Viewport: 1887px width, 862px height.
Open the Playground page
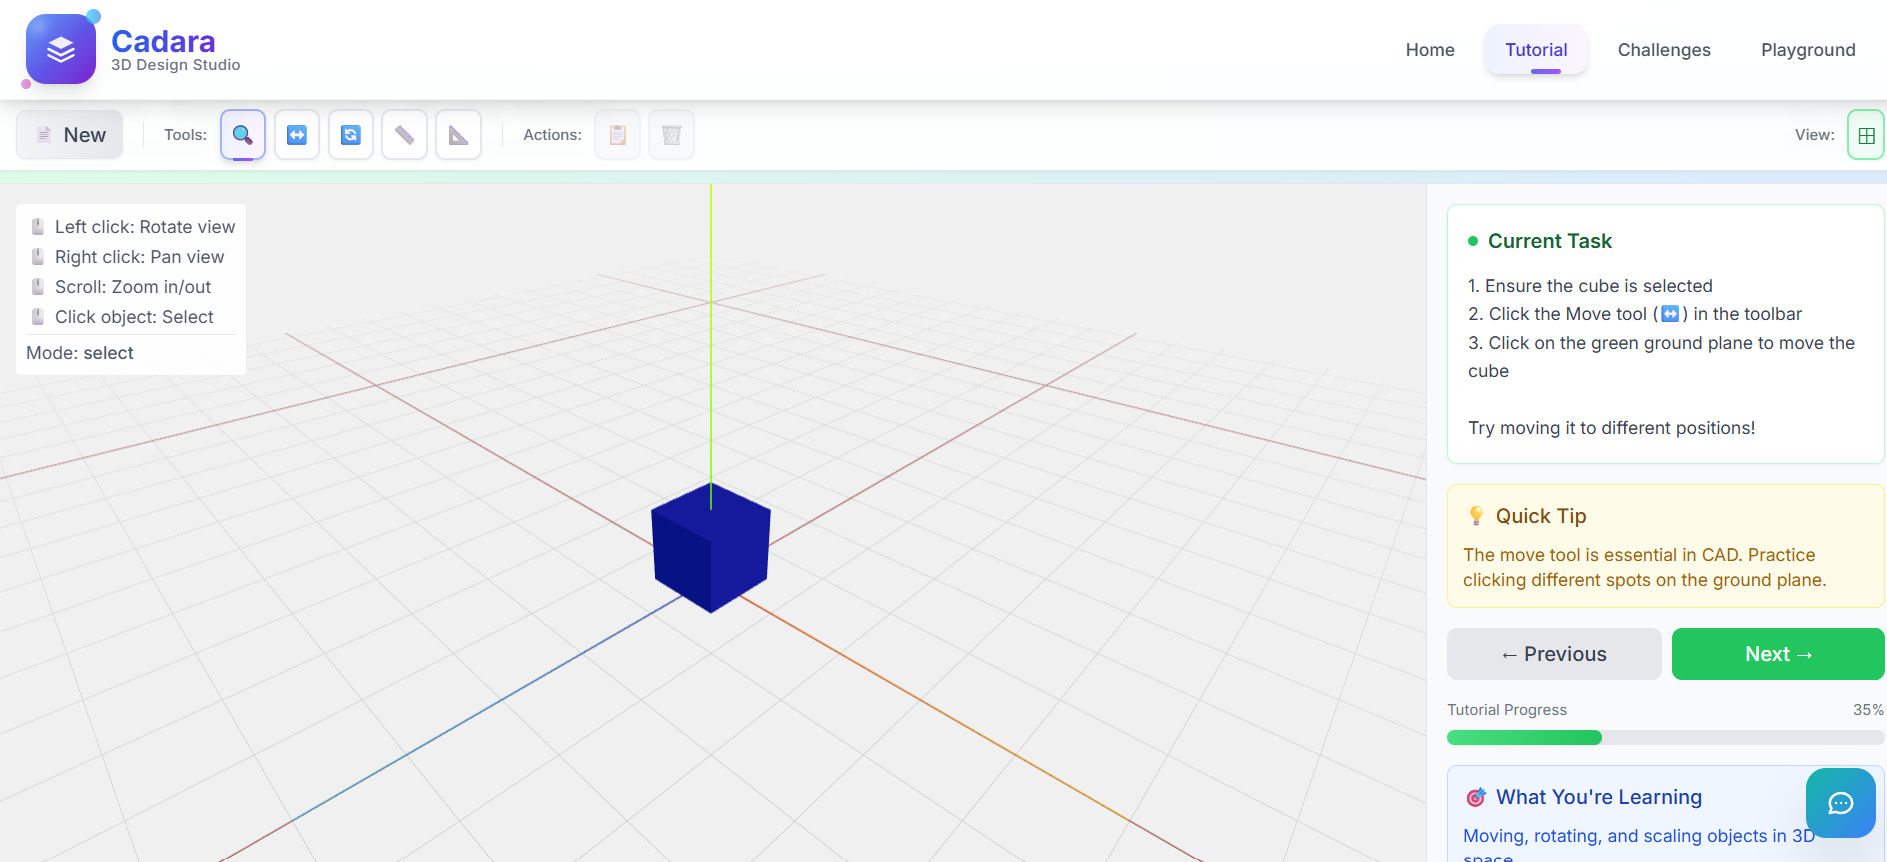[1808, 50]
